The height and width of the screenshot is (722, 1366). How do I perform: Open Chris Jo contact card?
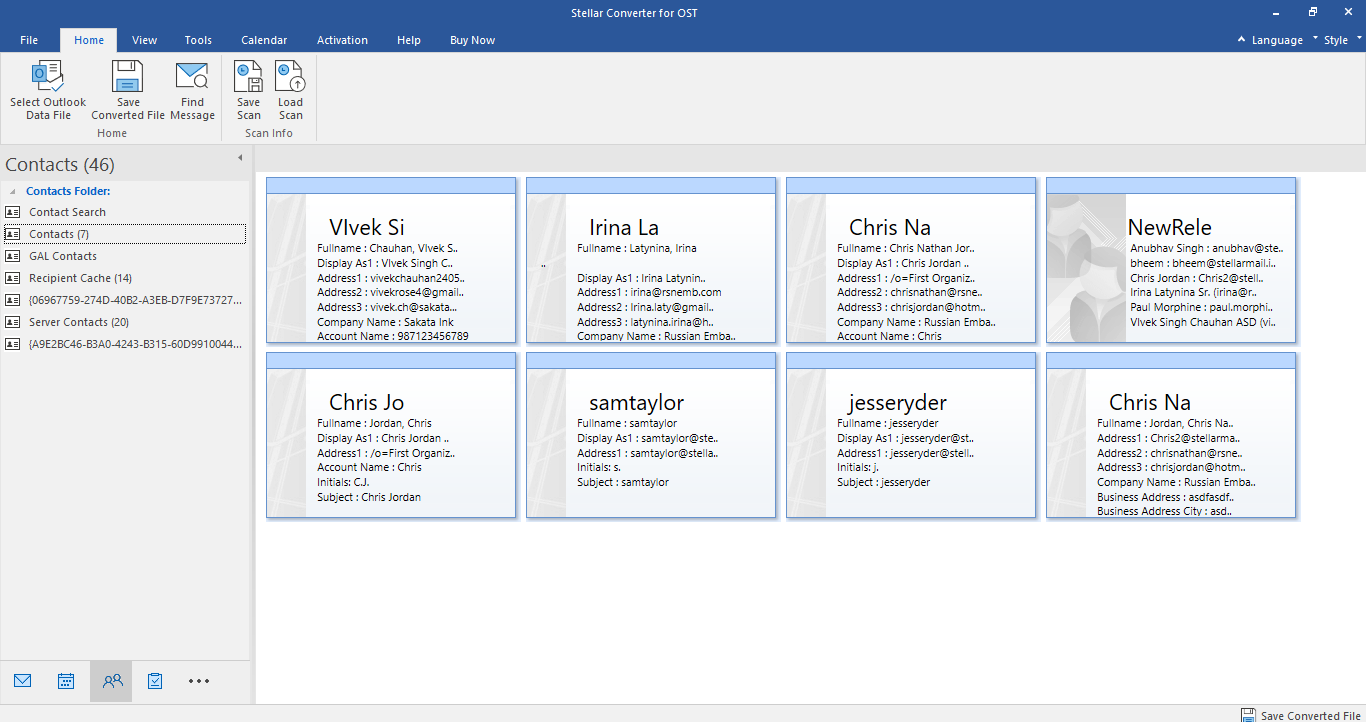[391, 435]
